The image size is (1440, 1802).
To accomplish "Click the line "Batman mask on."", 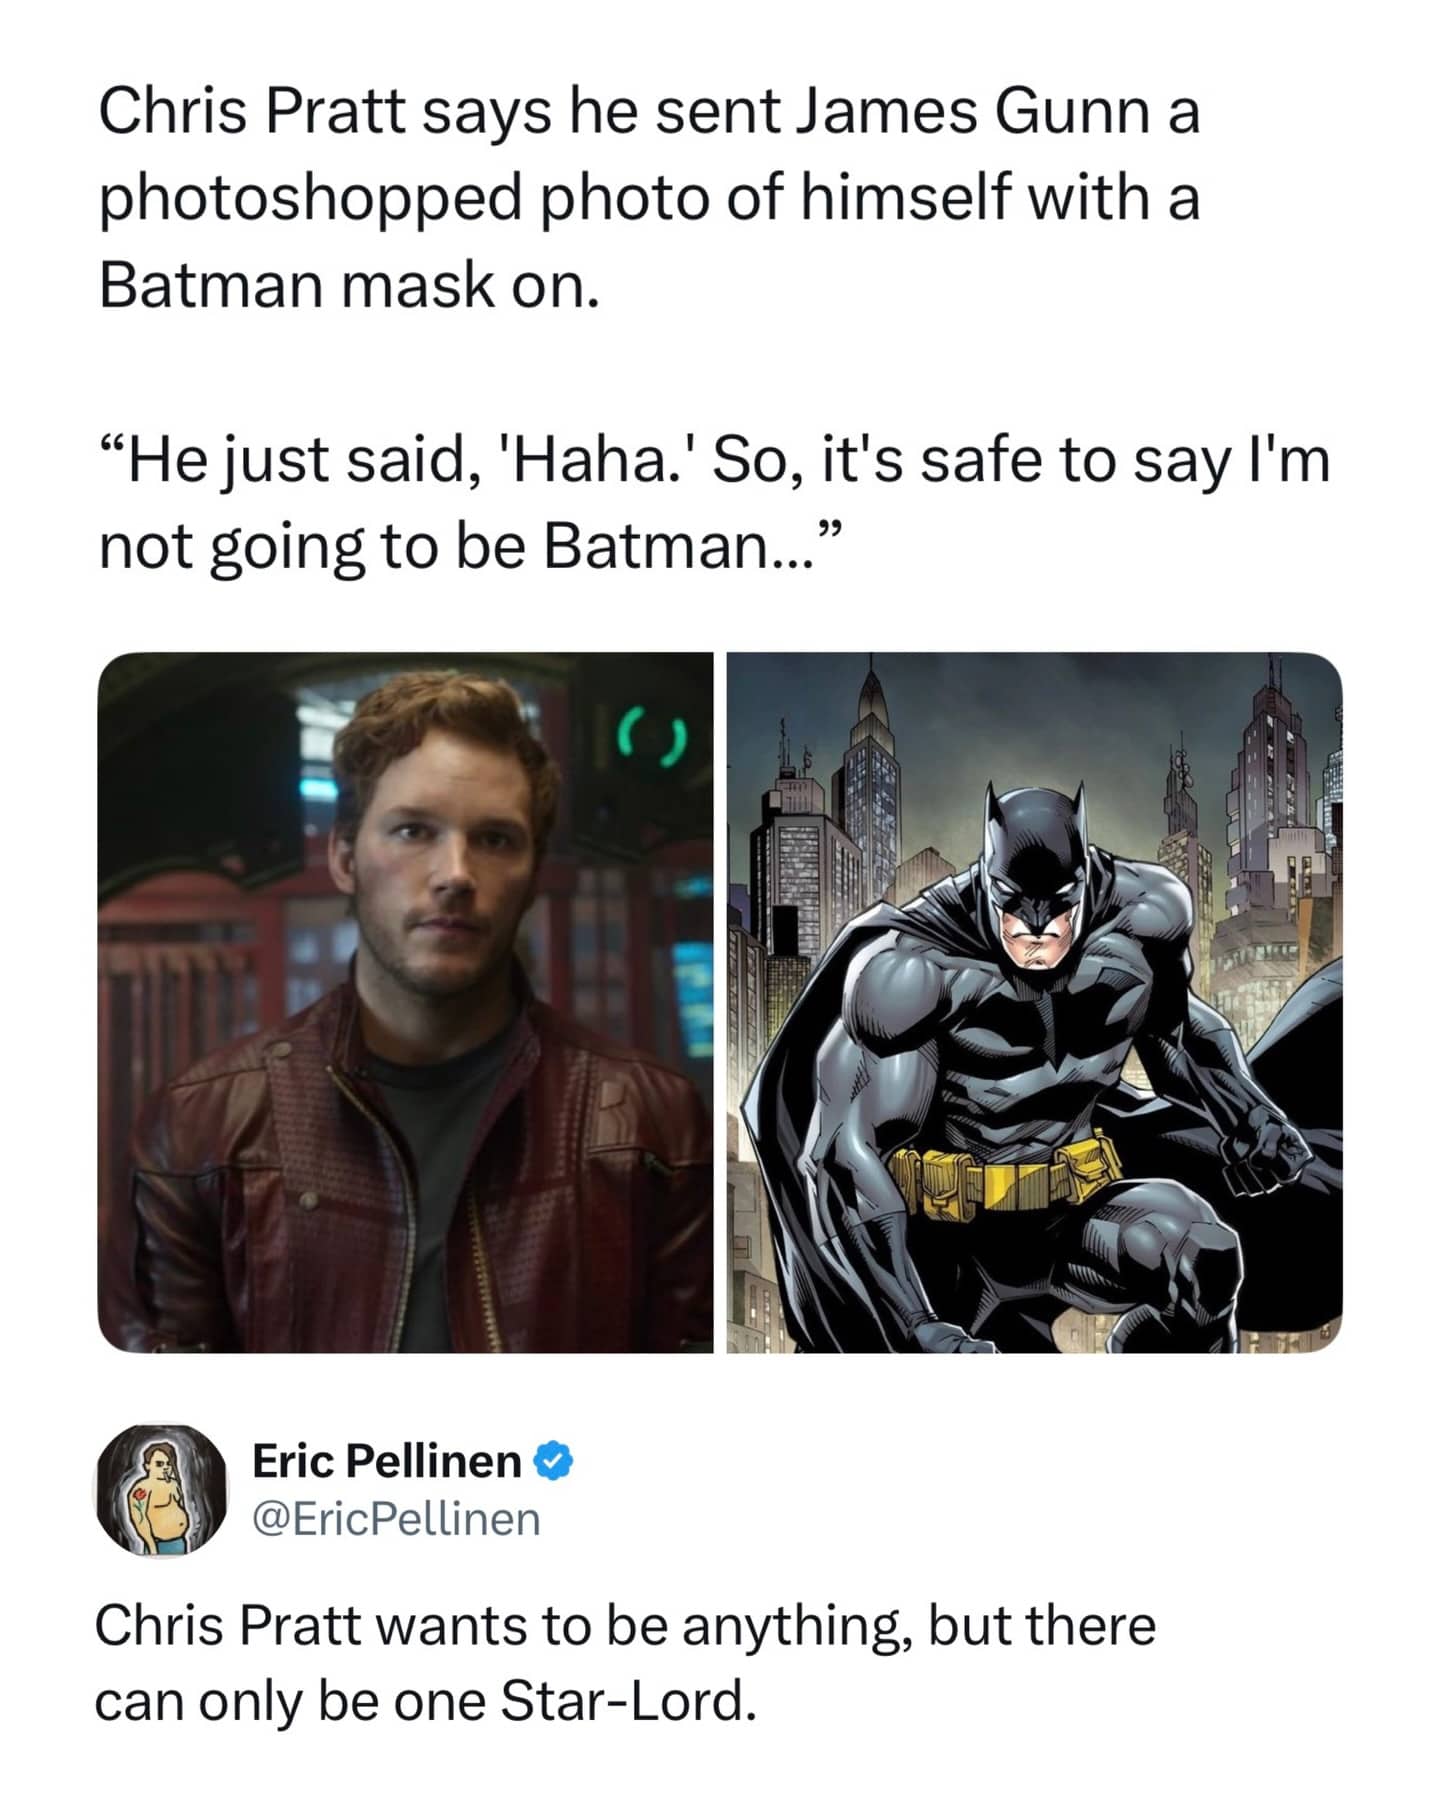I will (349, 285).
